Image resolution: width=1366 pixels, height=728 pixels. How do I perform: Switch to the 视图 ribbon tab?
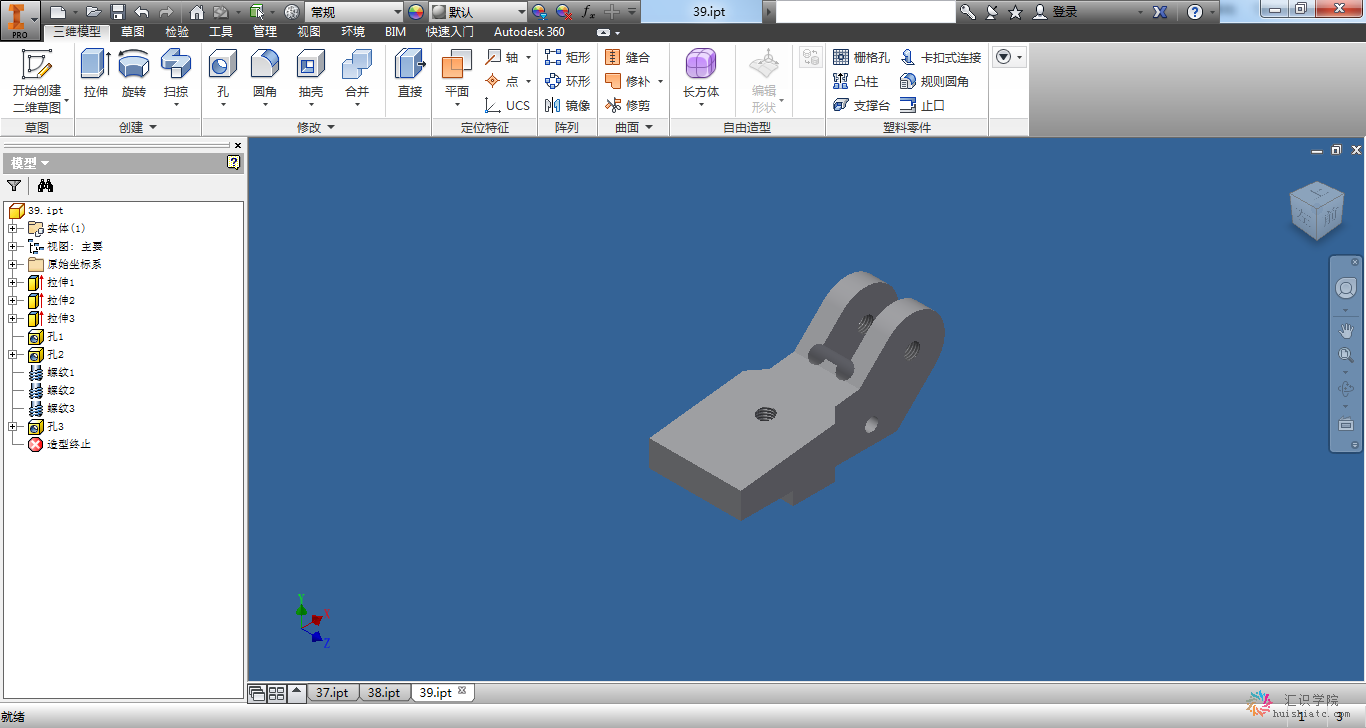[309, 32]
